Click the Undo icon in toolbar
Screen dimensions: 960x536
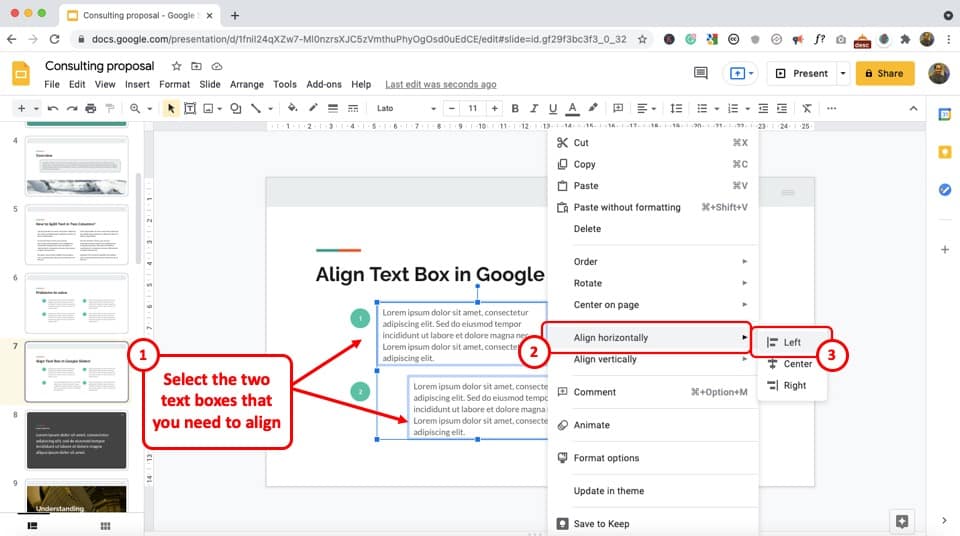point(53,108)
